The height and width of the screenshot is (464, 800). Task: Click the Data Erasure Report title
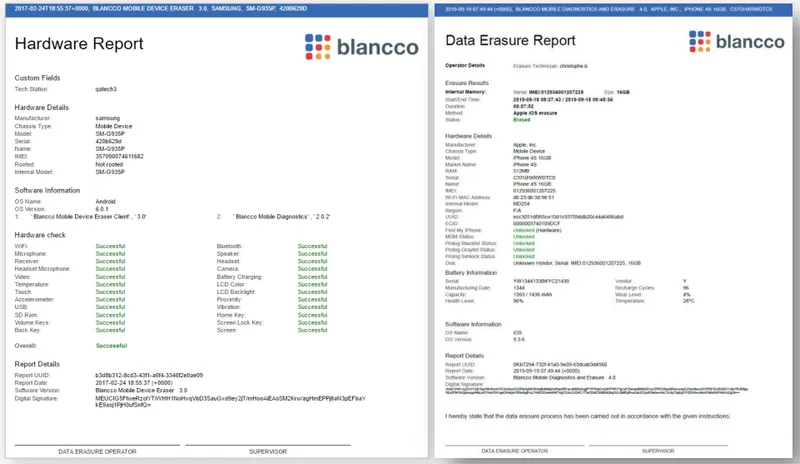510,40
